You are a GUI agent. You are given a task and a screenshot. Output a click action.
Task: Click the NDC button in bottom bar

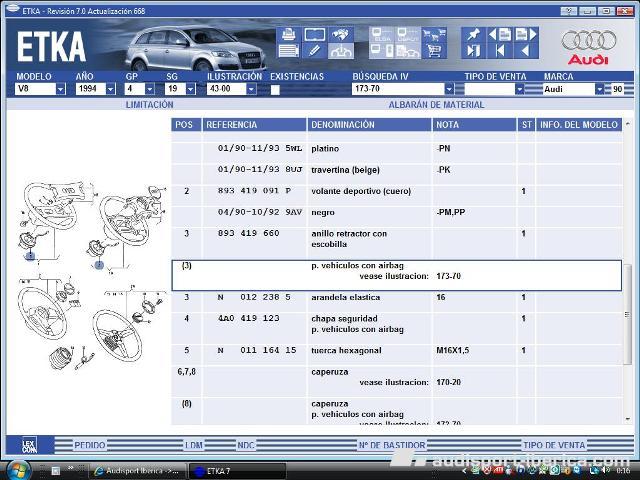point(246,445)
